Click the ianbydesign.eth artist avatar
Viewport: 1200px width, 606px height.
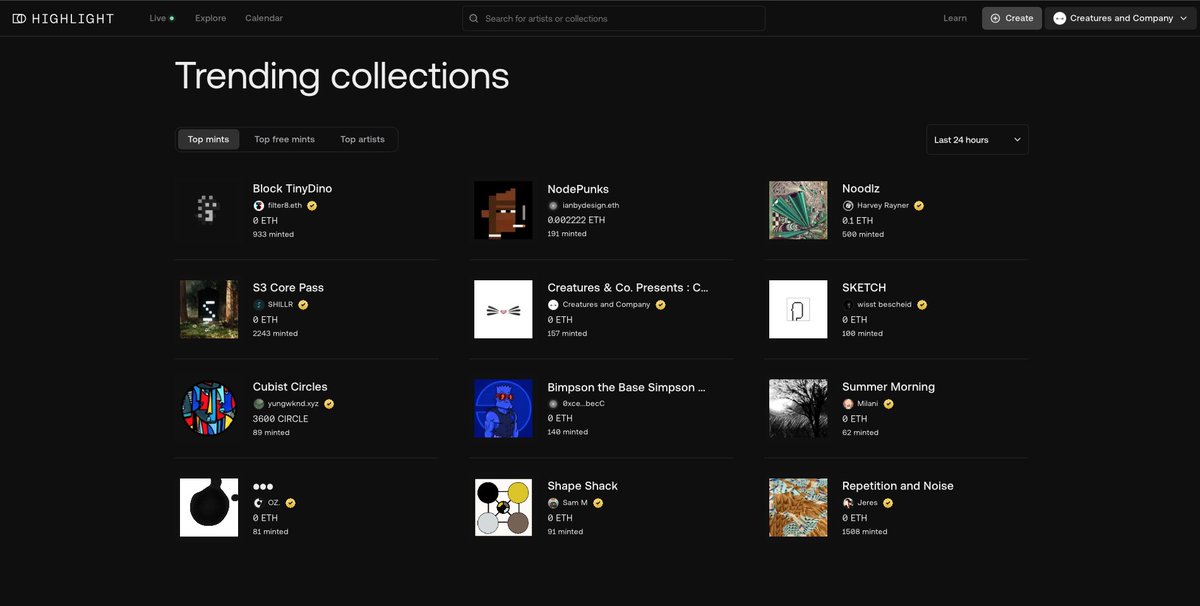click(x=553, y=206)
